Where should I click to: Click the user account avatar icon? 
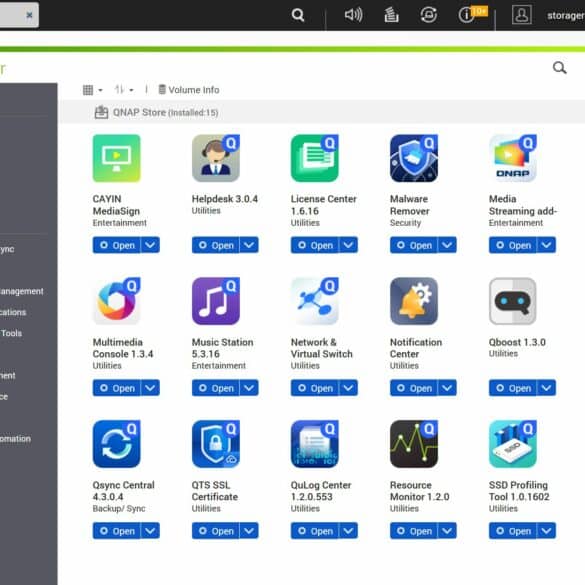coord(522,15)
